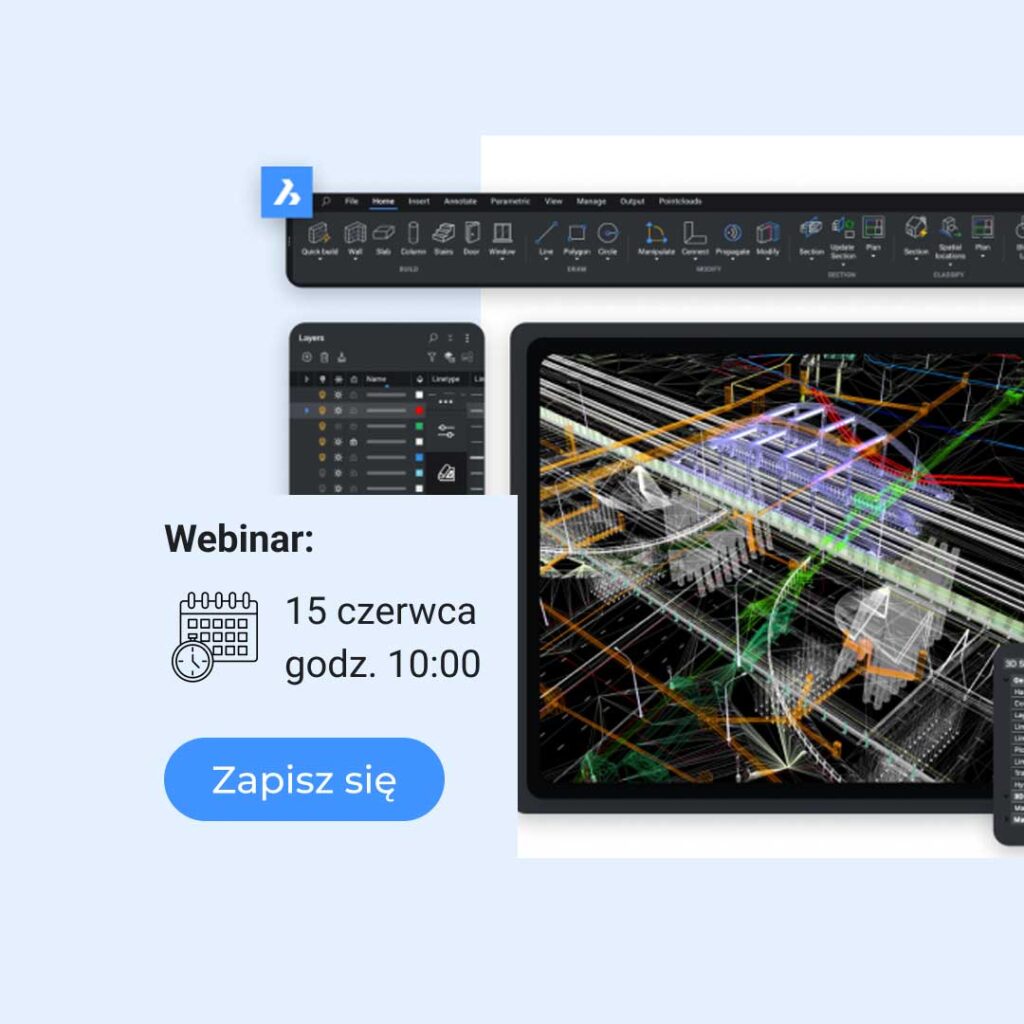
Task: Click the Zapisz się button
Action: point(304,779)
